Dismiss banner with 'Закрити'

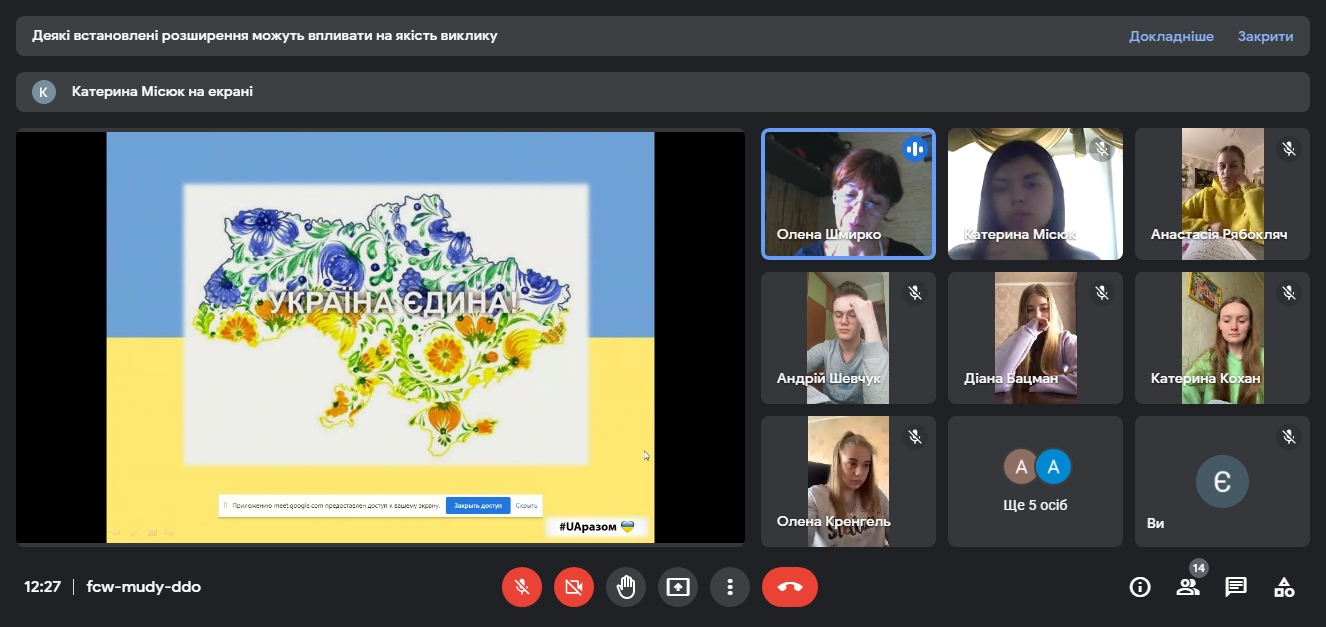click(1265, 36)
